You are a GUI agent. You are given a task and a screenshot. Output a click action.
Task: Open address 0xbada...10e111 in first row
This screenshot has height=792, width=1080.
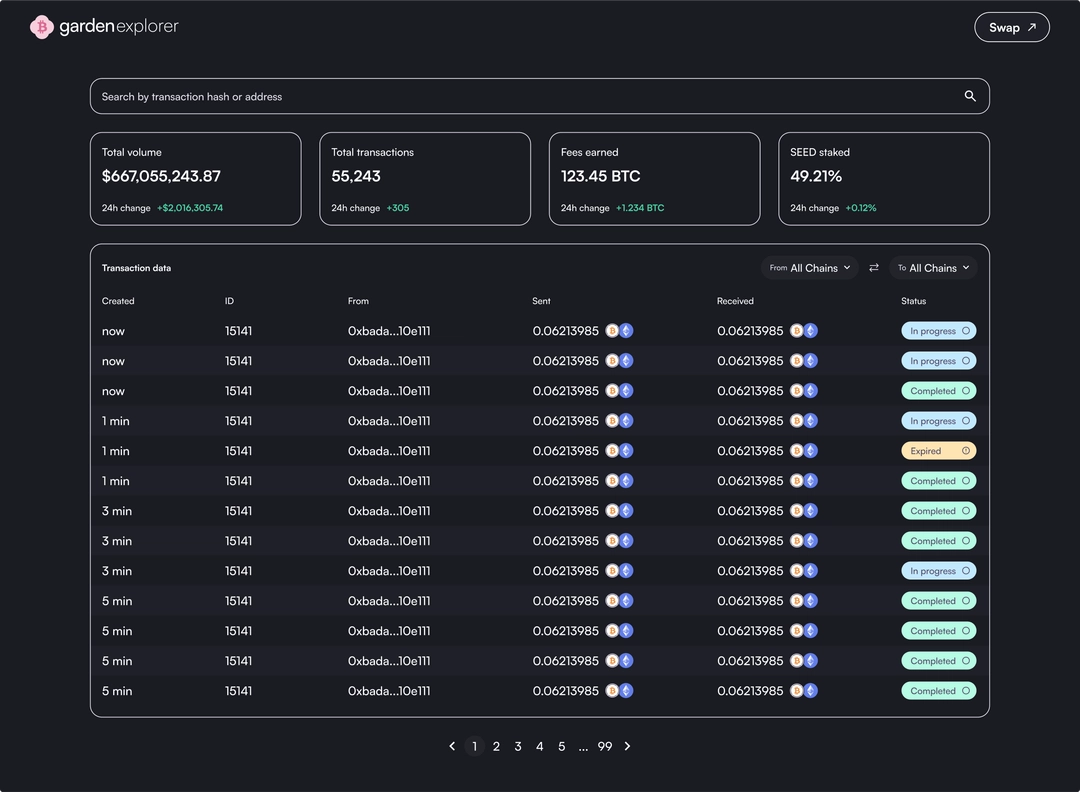[x=388, y=331]
